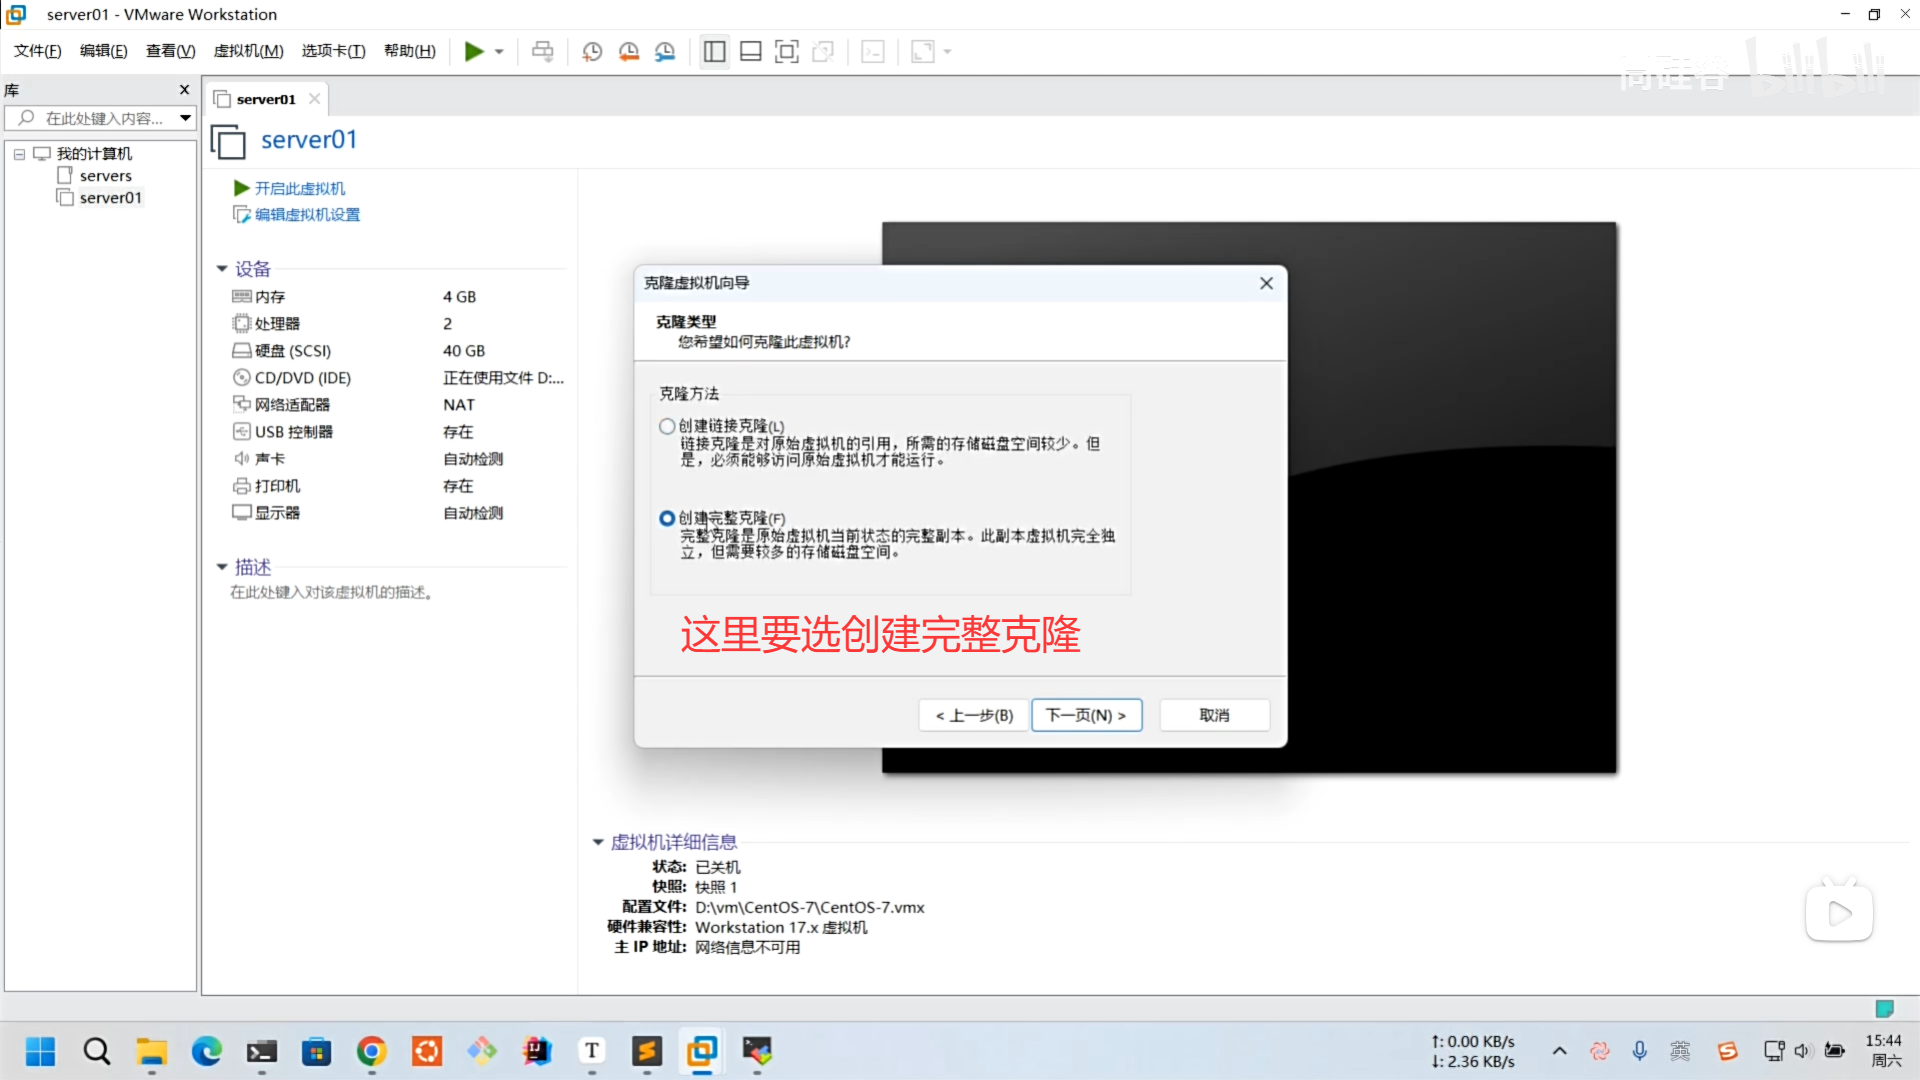Screen dimensions: 1920x1080
Task: Click the revert to snapshot icon
Action: (629, 52)
